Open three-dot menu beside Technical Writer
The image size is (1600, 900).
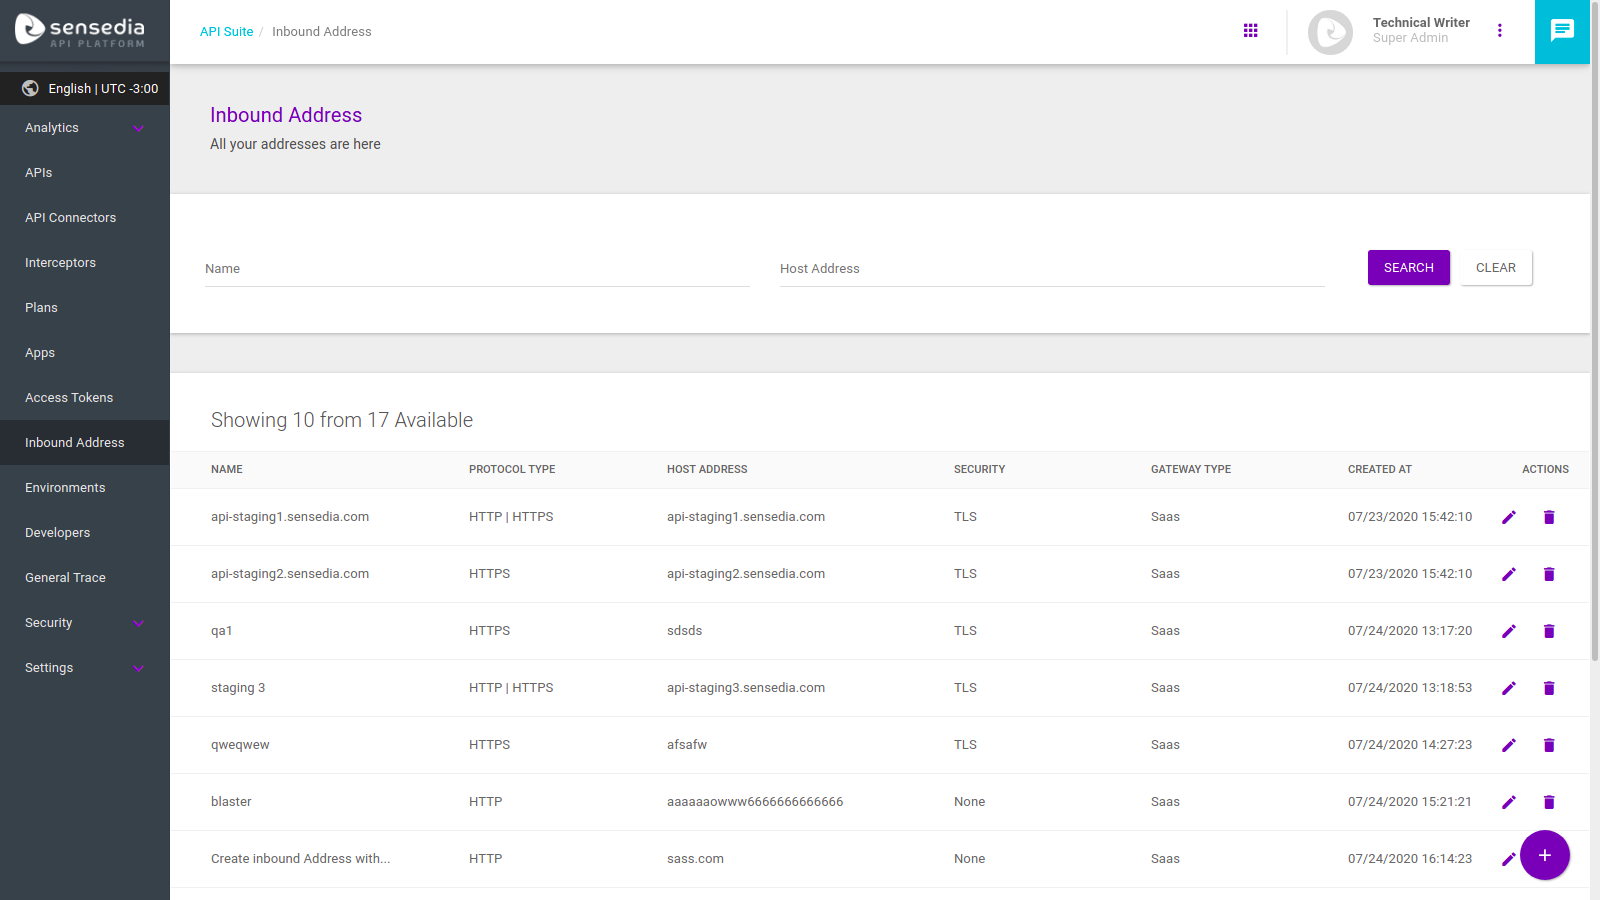(1500, 30)
